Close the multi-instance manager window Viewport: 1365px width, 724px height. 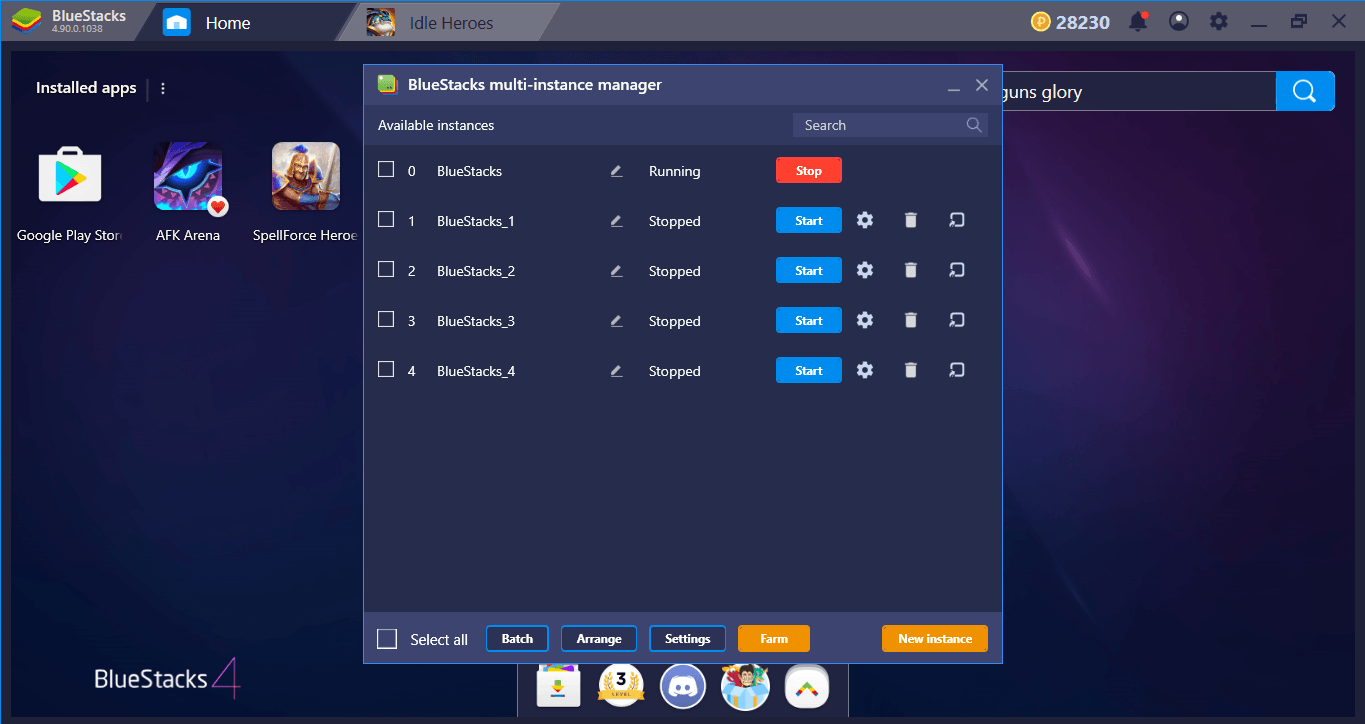982,85
